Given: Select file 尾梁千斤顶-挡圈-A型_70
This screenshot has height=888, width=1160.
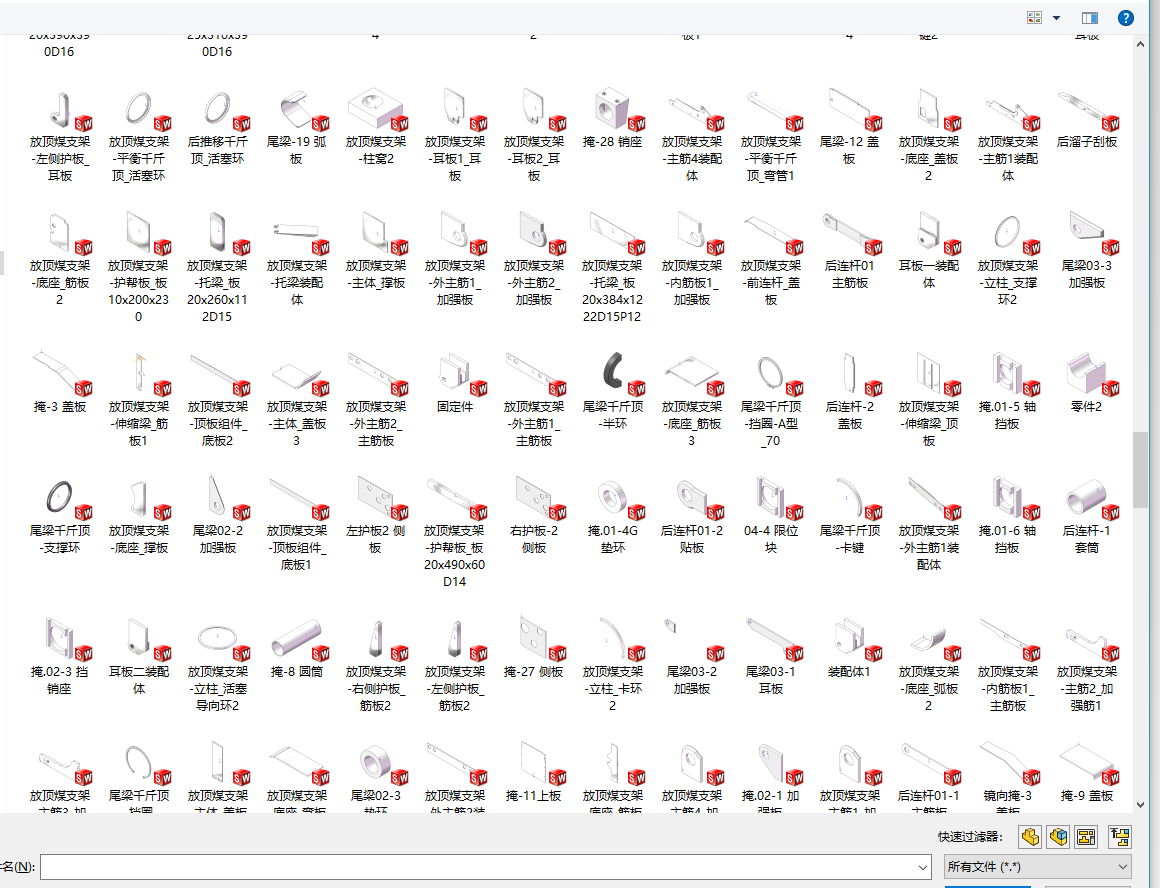Looking at the screenshot, I should tap(771, 400).
